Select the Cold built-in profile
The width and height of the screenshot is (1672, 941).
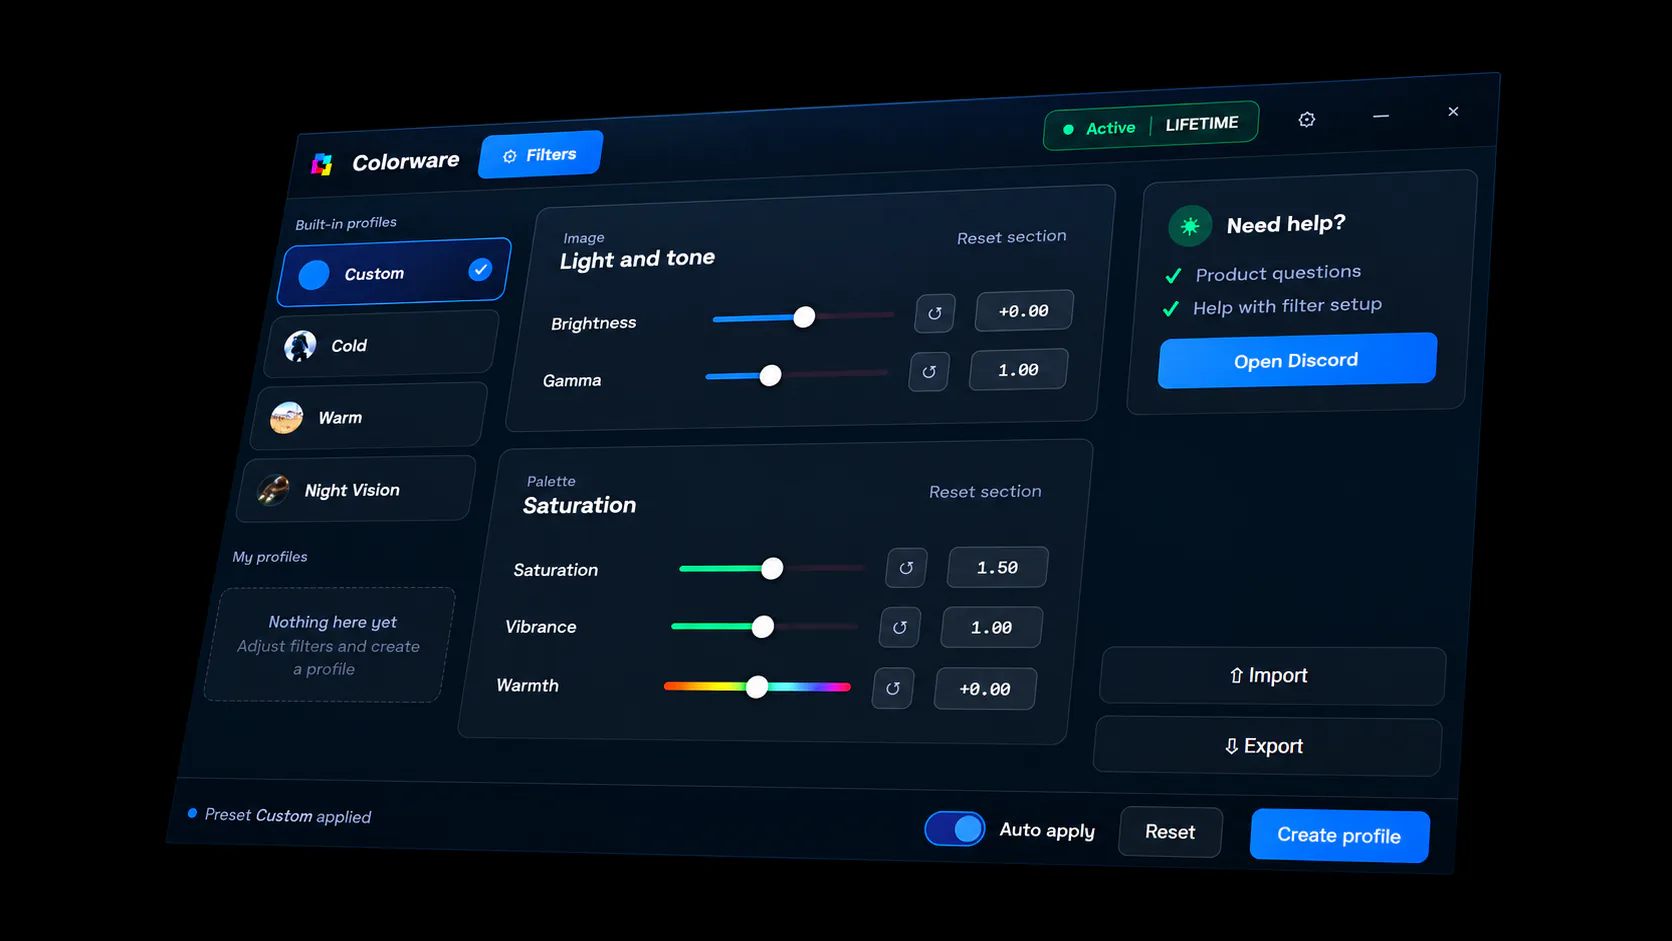(x=382, y=344)
